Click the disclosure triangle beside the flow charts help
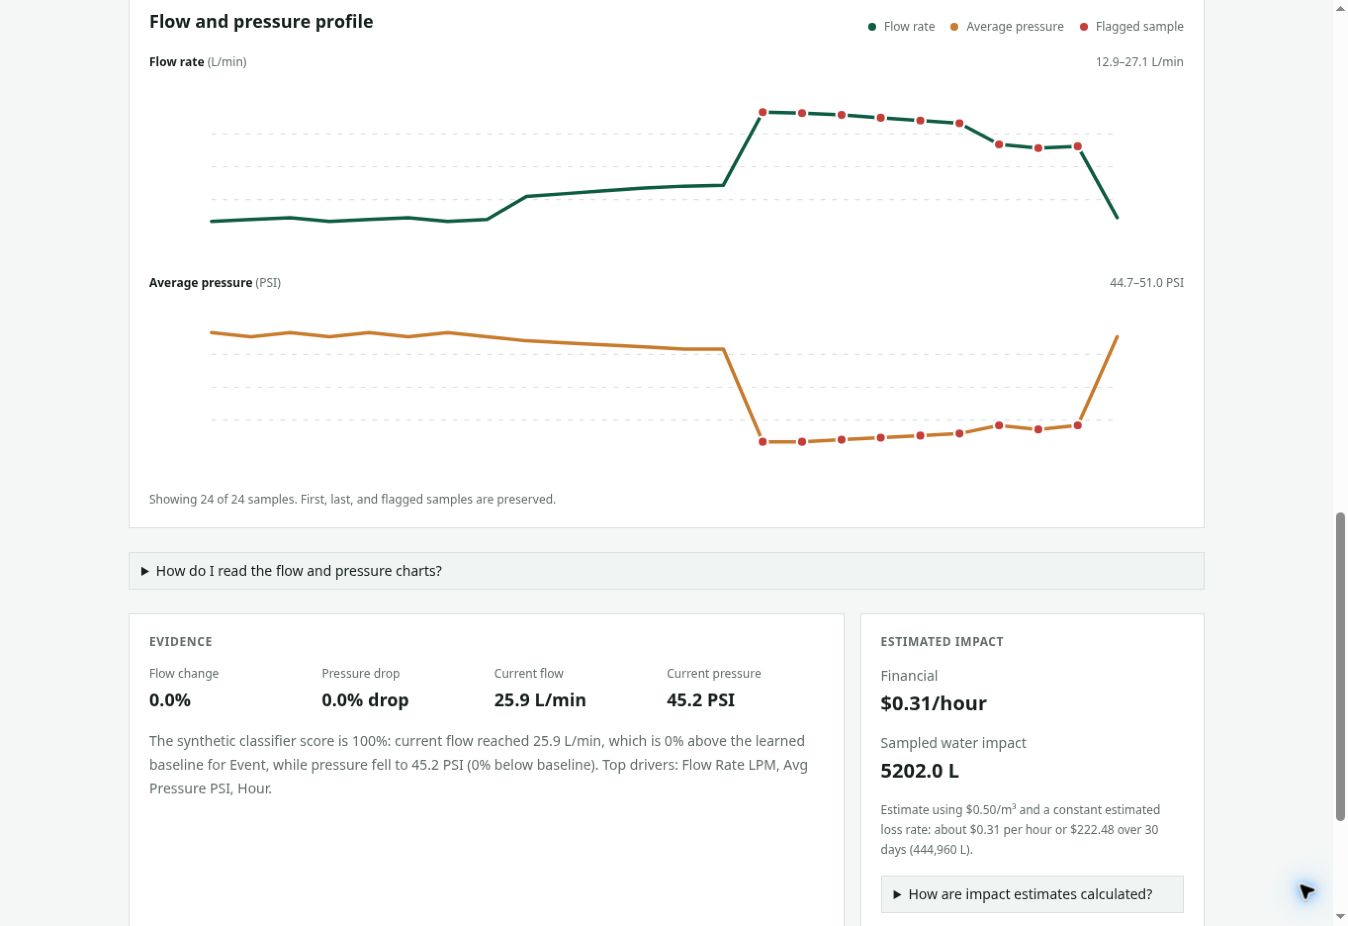Viewport: 1348px width, 926px height. pos(145,571)
